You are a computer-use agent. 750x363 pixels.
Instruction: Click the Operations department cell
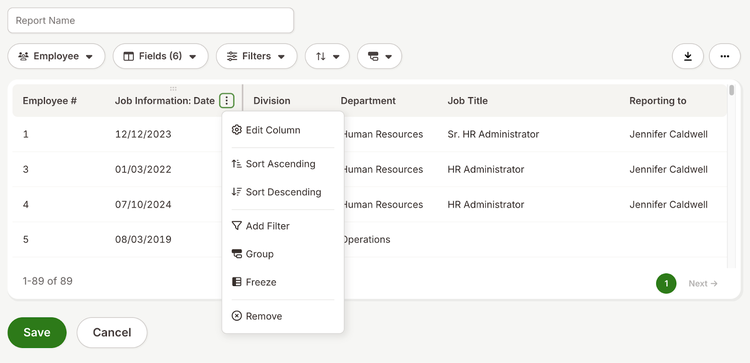[366, 240]
